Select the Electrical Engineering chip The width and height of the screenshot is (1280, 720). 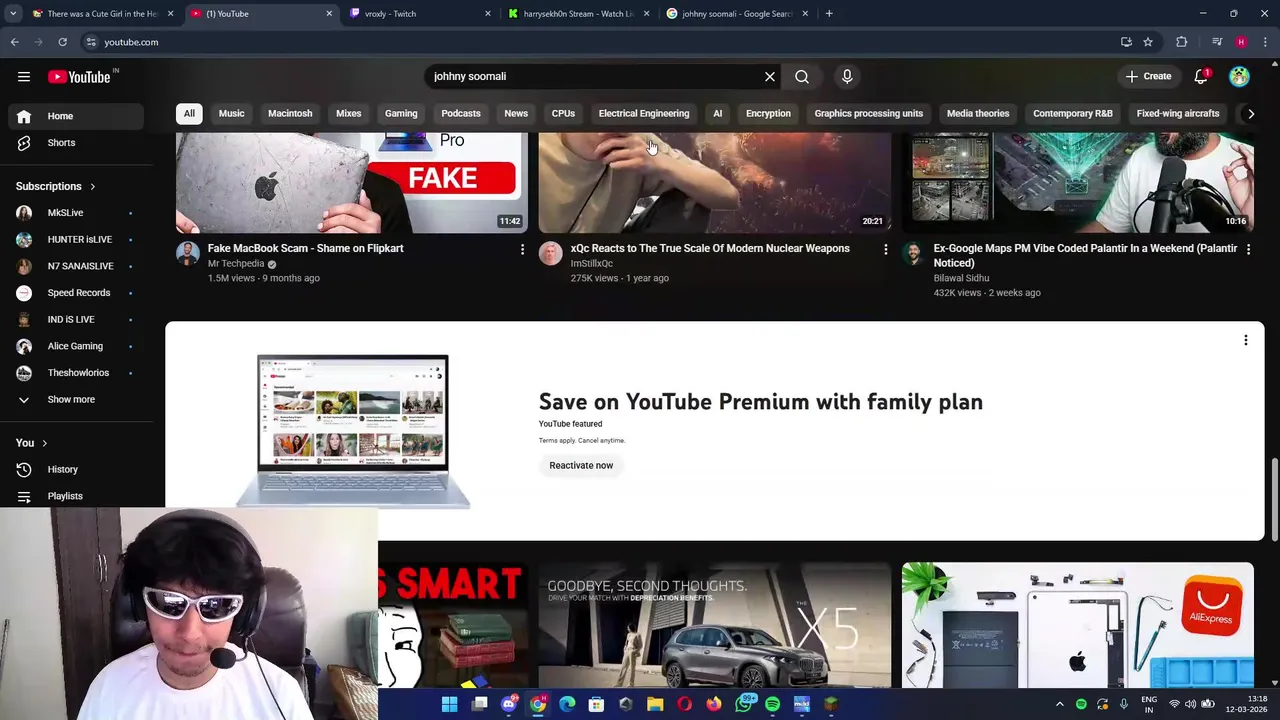tap(644, 113)
